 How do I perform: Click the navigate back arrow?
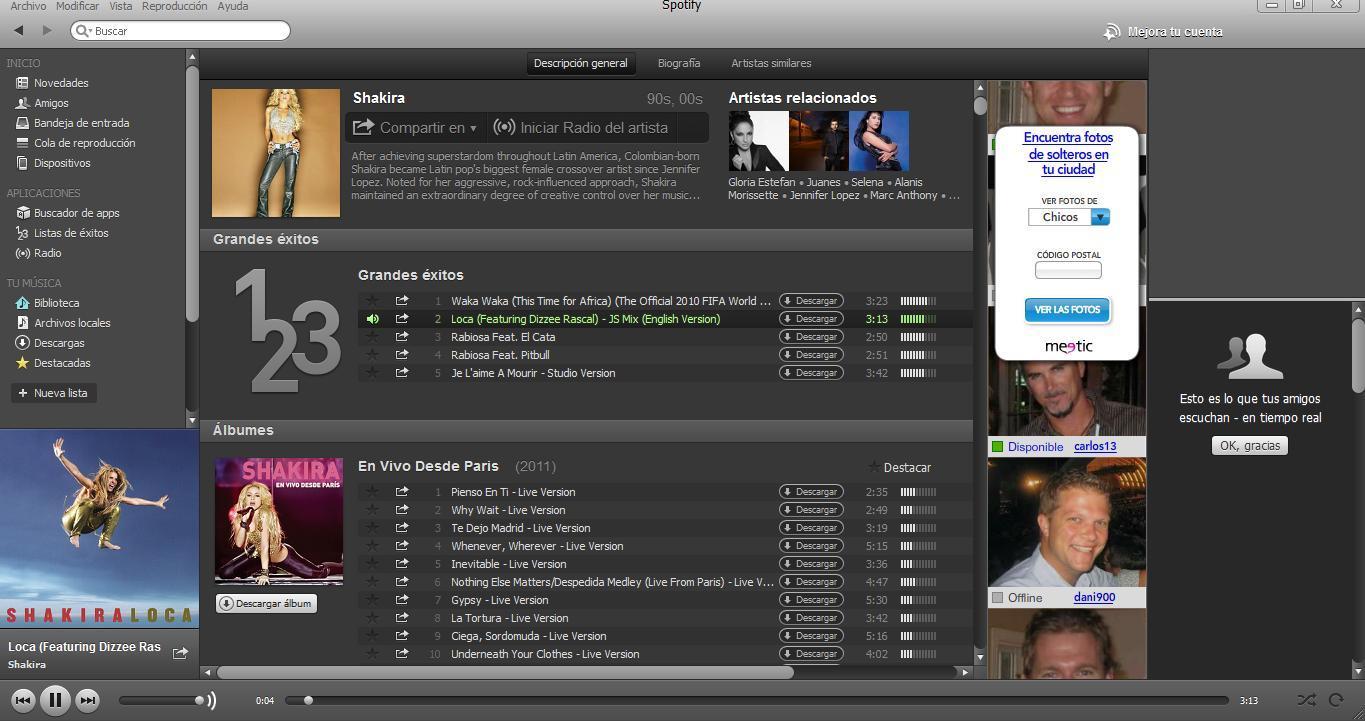[x=19, y=31]
